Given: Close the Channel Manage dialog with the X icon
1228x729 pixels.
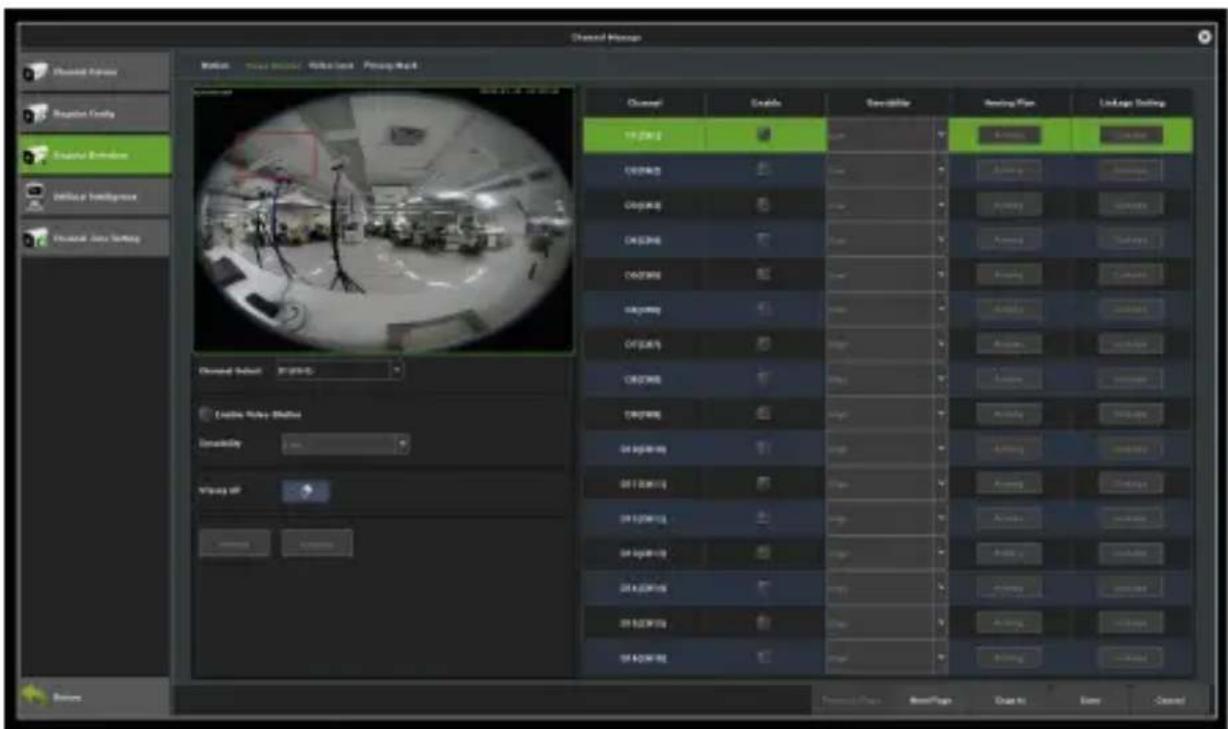Looking at the screenshot, I should pyautogui.click(x=1205, y=37).
